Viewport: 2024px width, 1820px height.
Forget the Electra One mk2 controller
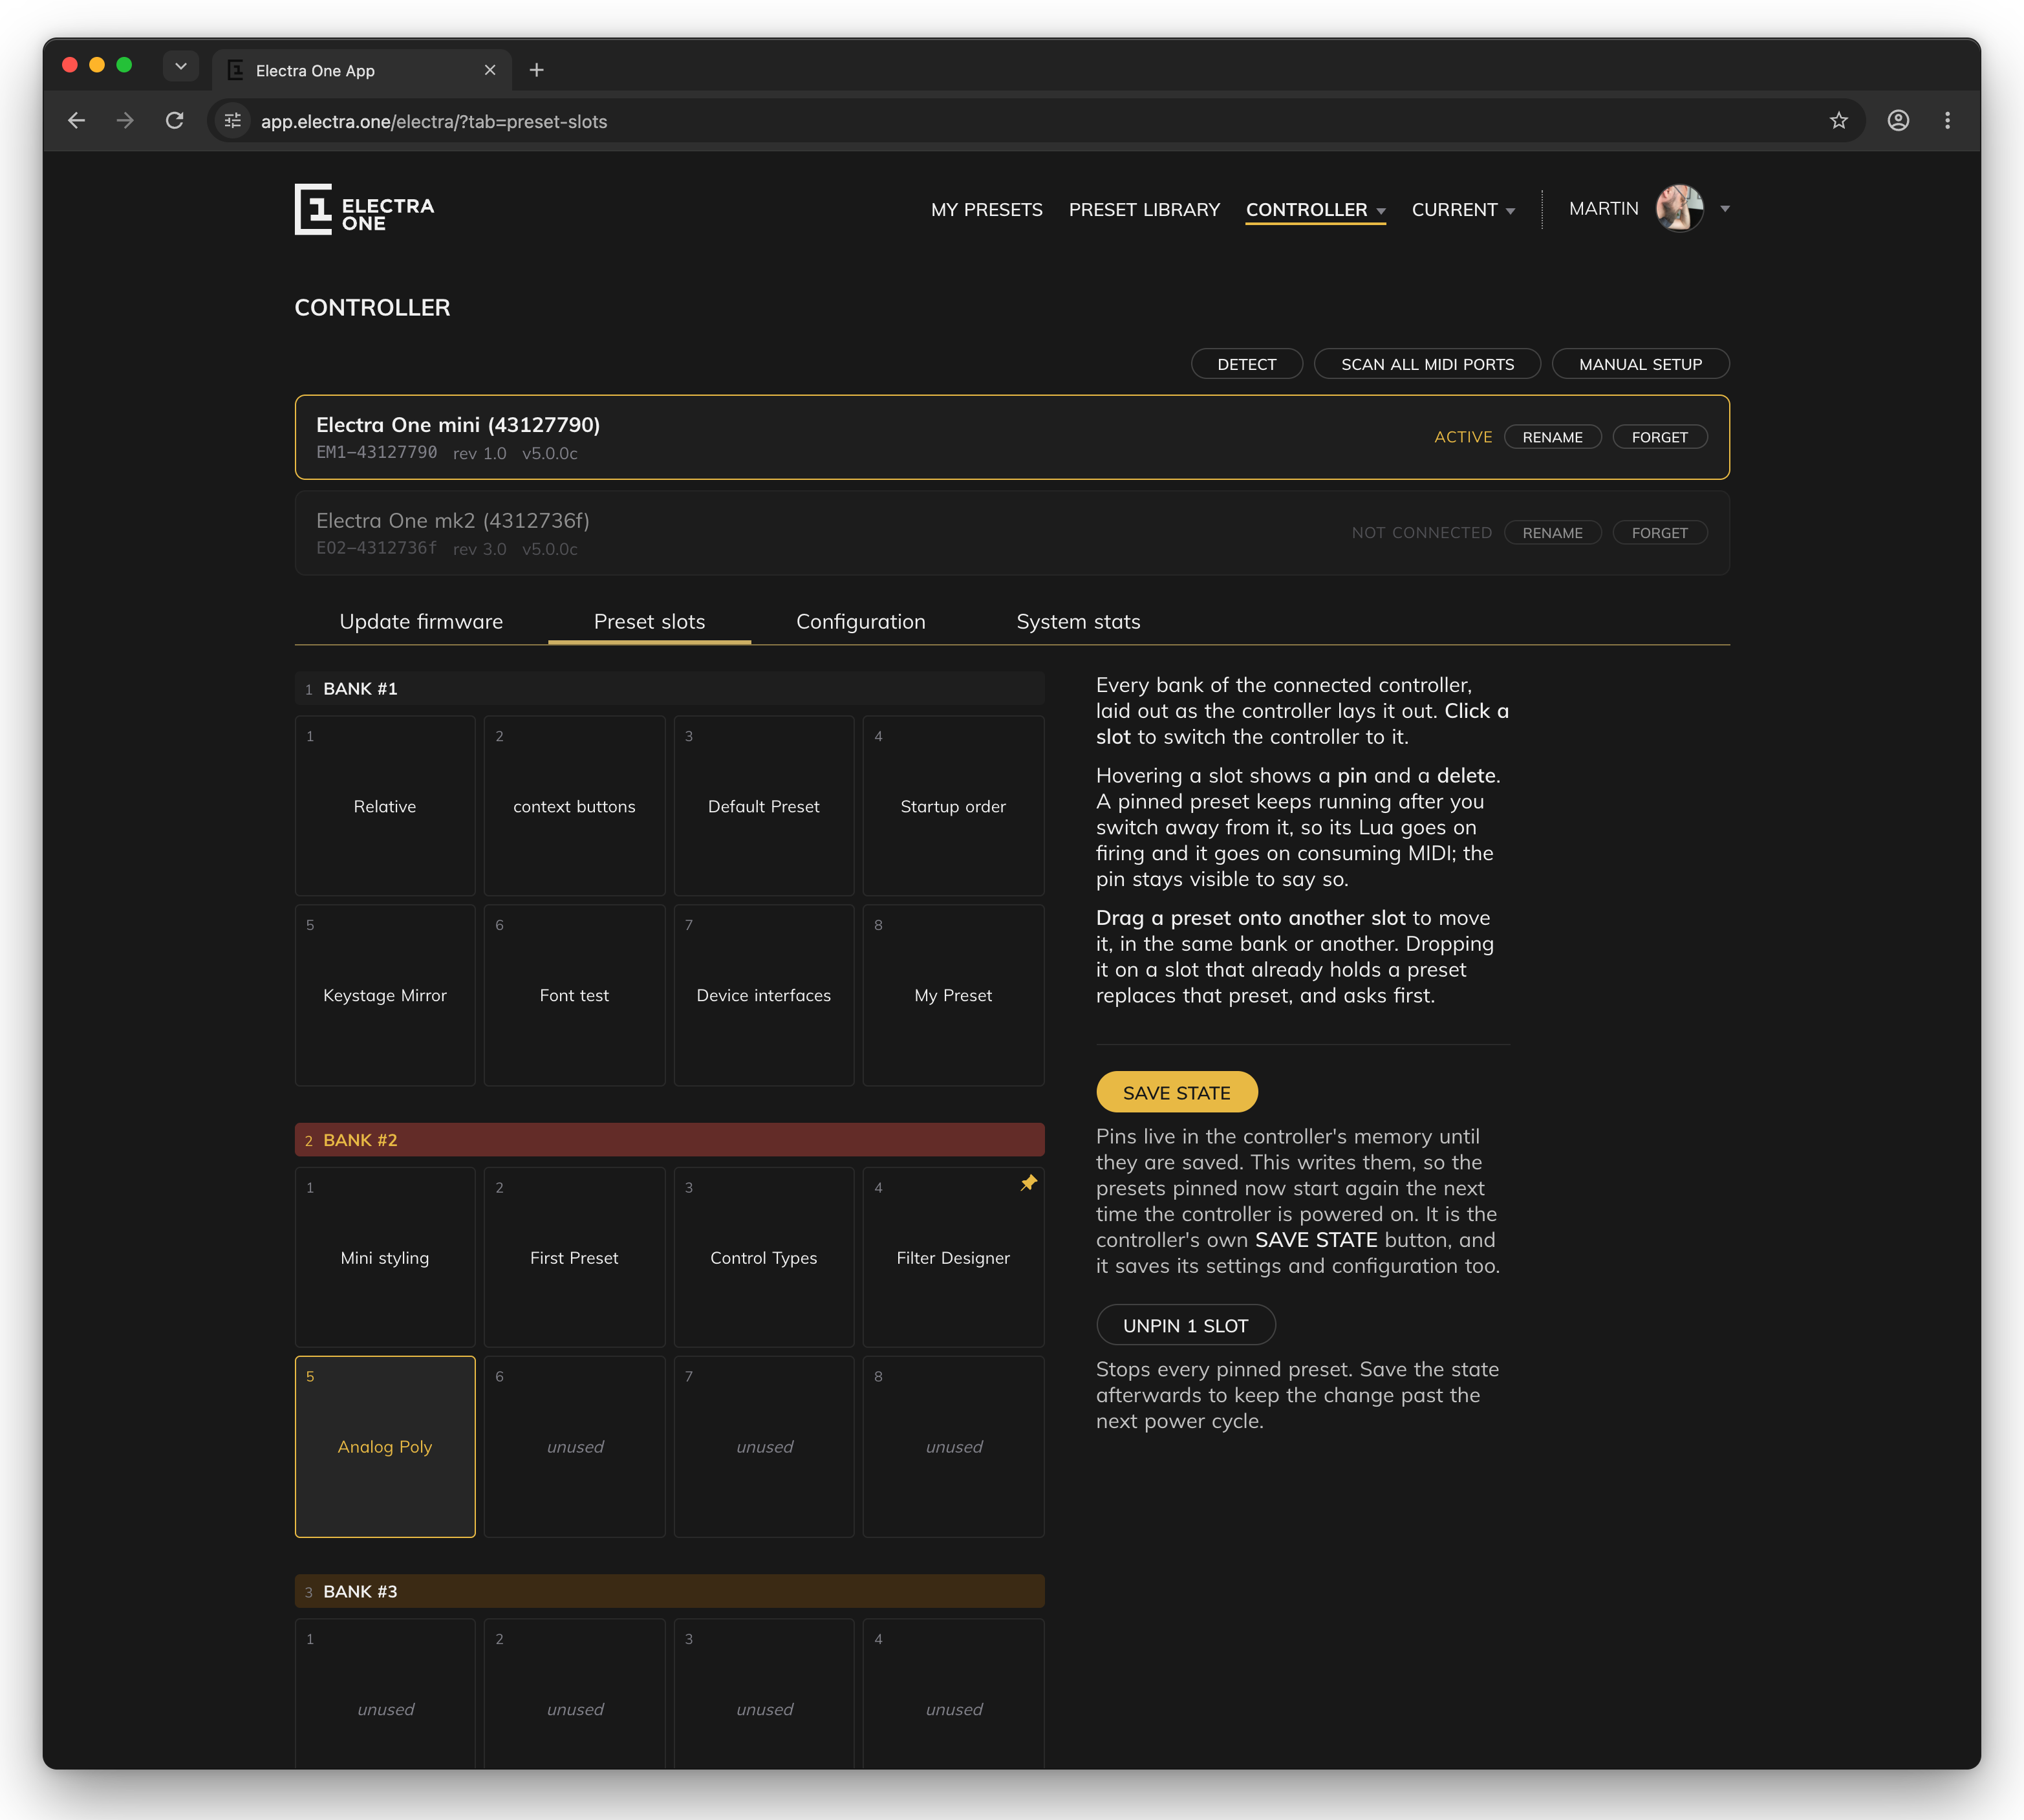(x=1659, y=533)
